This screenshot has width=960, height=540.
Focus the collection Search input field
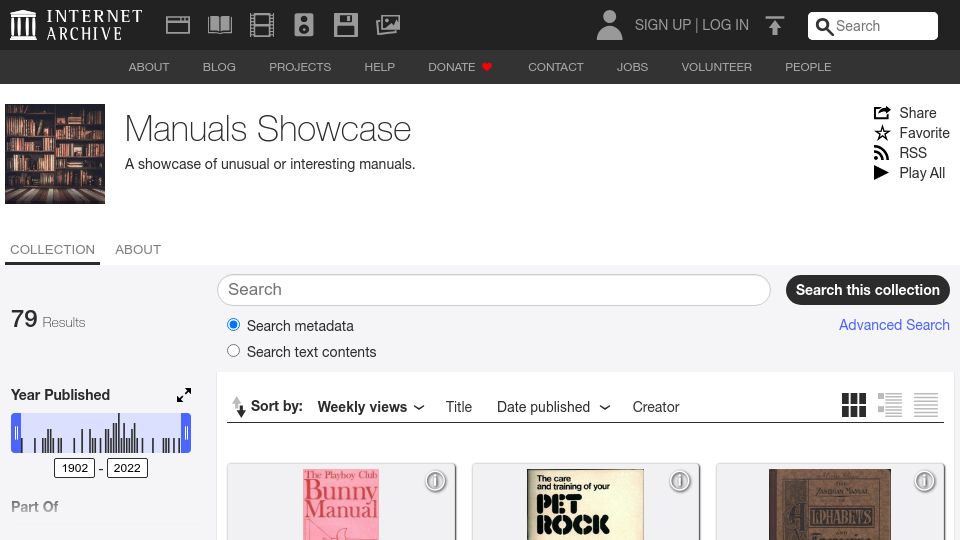tap(493, 290)
